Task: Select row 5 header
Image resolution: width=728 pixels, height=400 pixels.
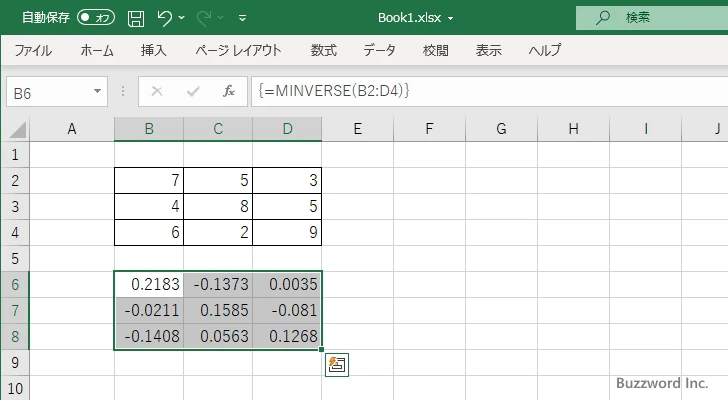Action: (15, 258)
